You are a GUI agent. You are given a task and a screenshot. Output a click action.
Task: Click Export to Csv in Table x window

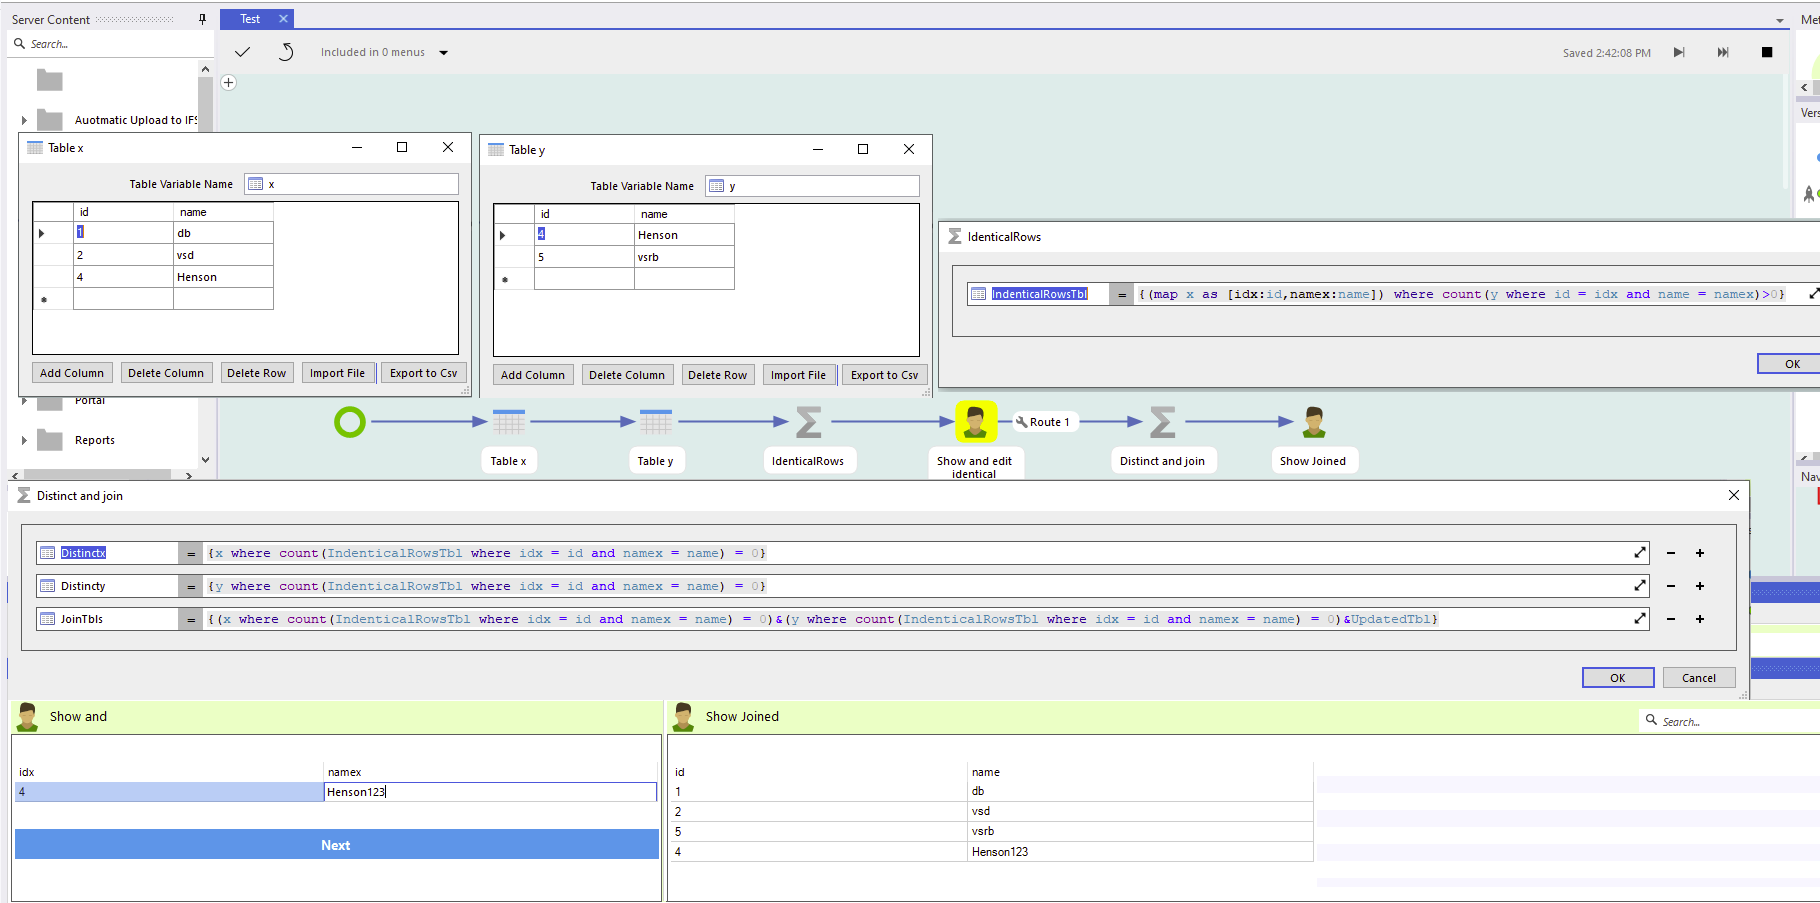(424, 373)
